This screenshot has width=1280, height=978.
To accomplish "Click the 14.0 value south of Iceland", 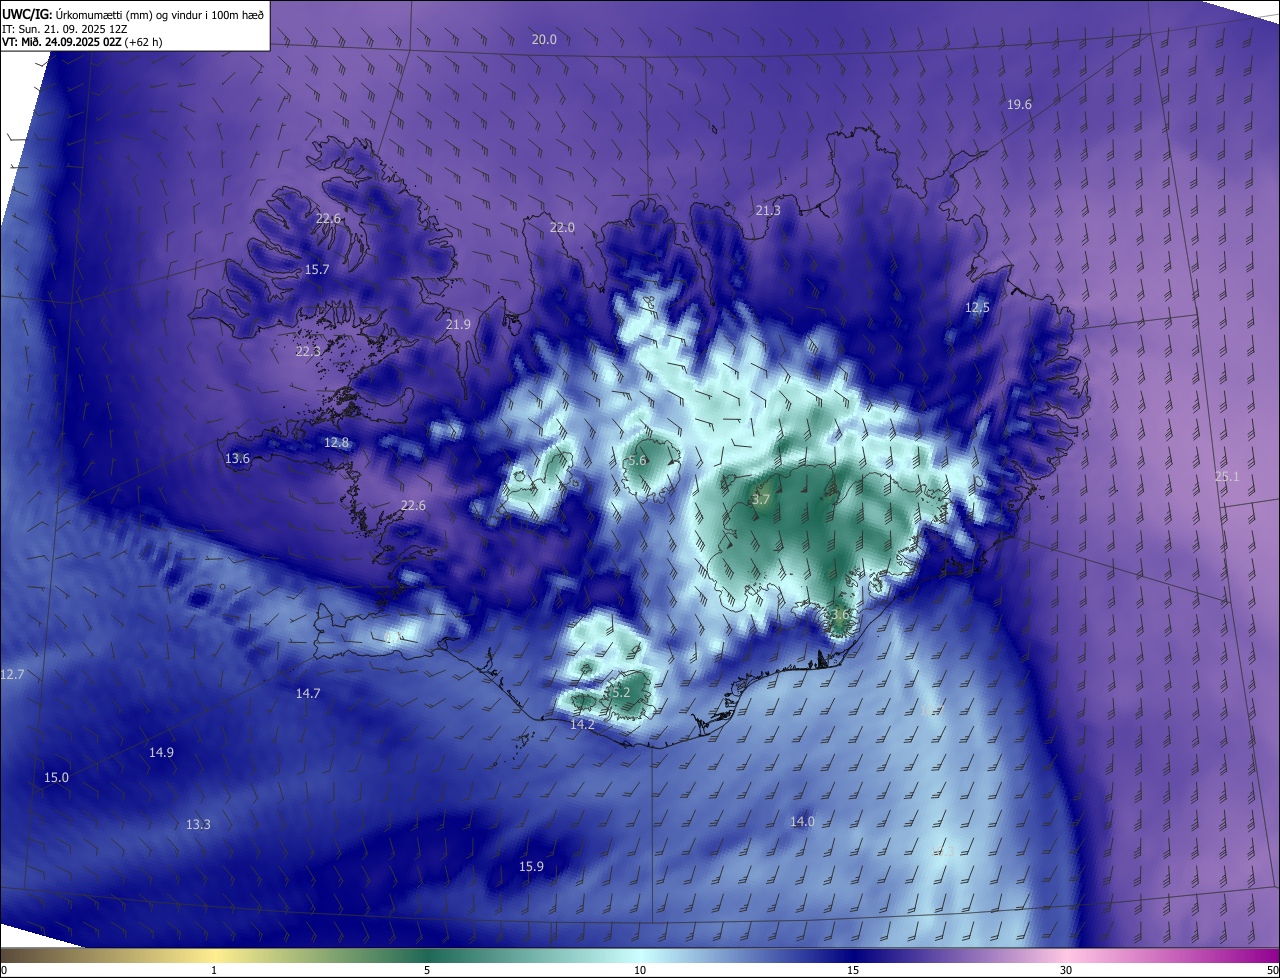I will tap(802, 821).
